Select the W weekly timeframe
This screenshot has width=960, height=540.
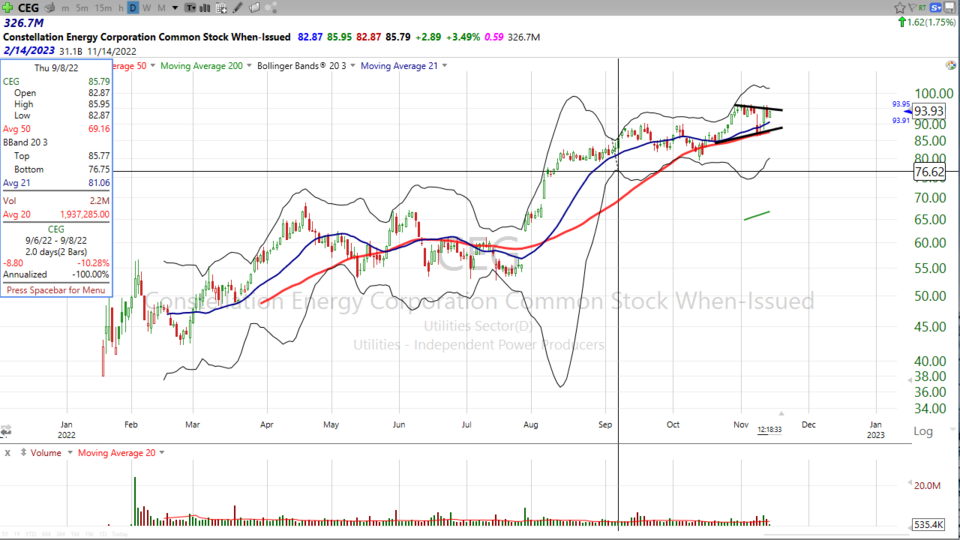click(x=147, y=8)
